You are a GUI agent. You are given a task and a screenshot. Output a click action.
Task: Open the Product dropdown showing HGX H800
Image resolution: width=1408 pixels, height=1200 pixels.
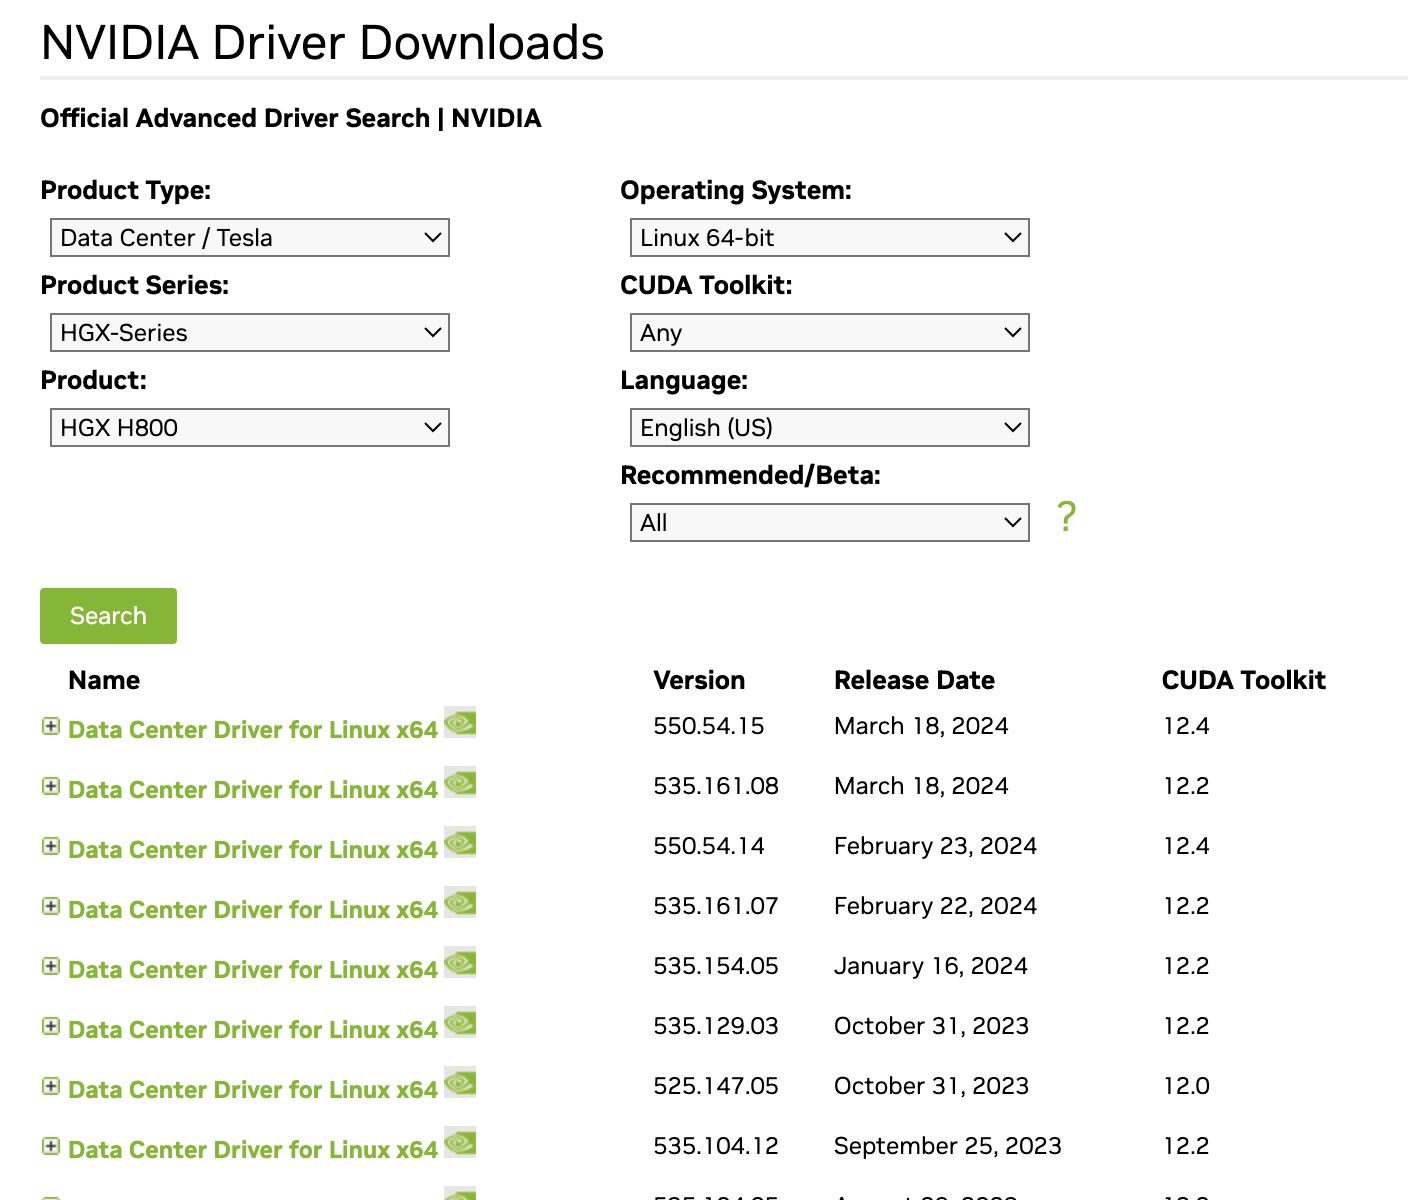pyautogui.click(x=250, y=428)
